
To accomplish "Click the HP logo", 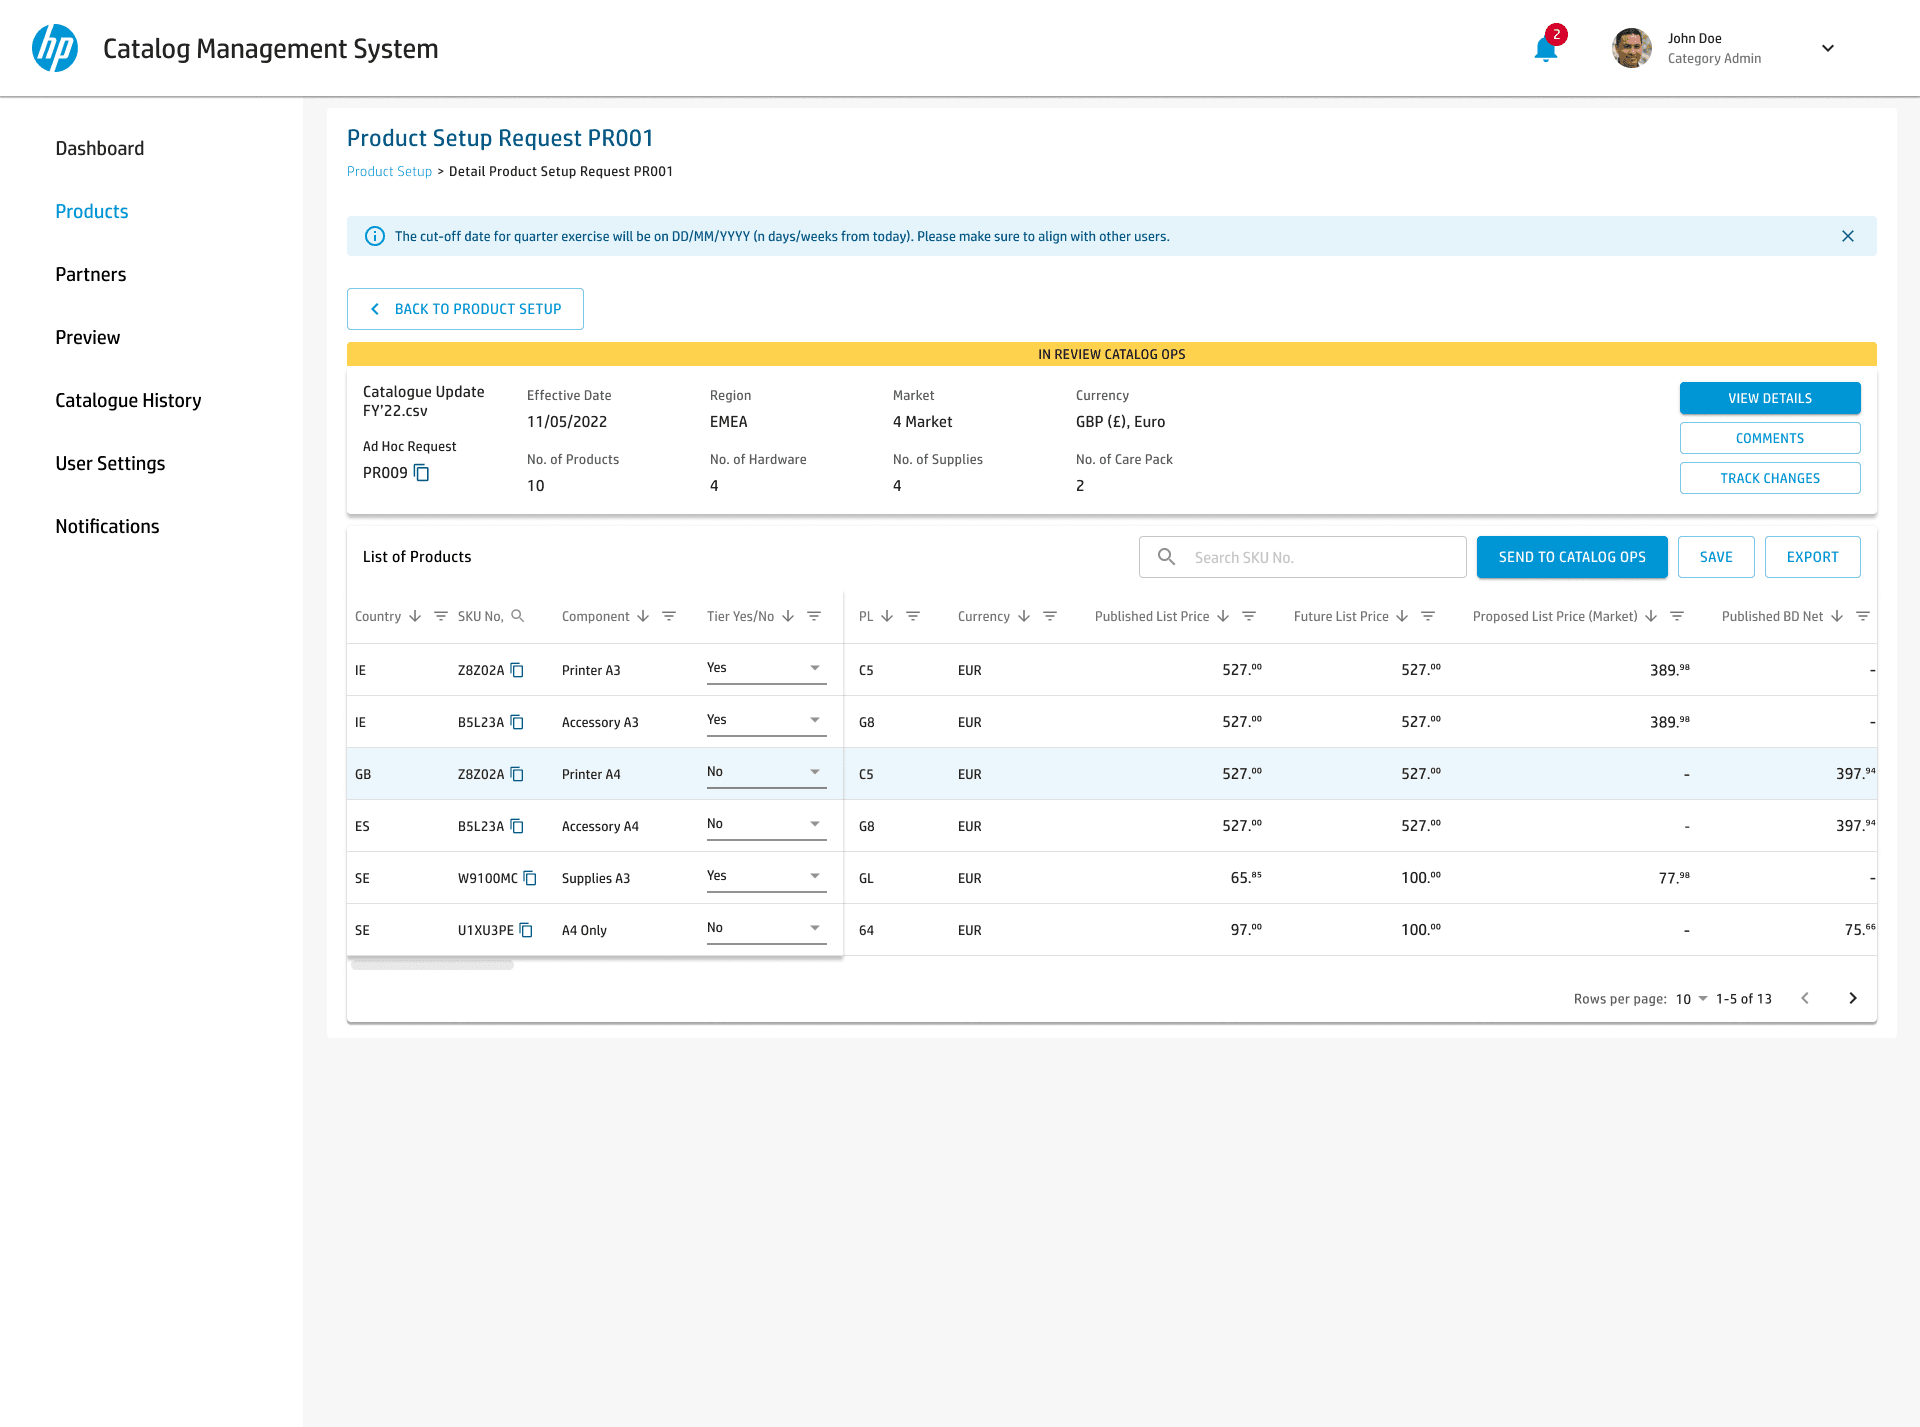I will (55, 48).
